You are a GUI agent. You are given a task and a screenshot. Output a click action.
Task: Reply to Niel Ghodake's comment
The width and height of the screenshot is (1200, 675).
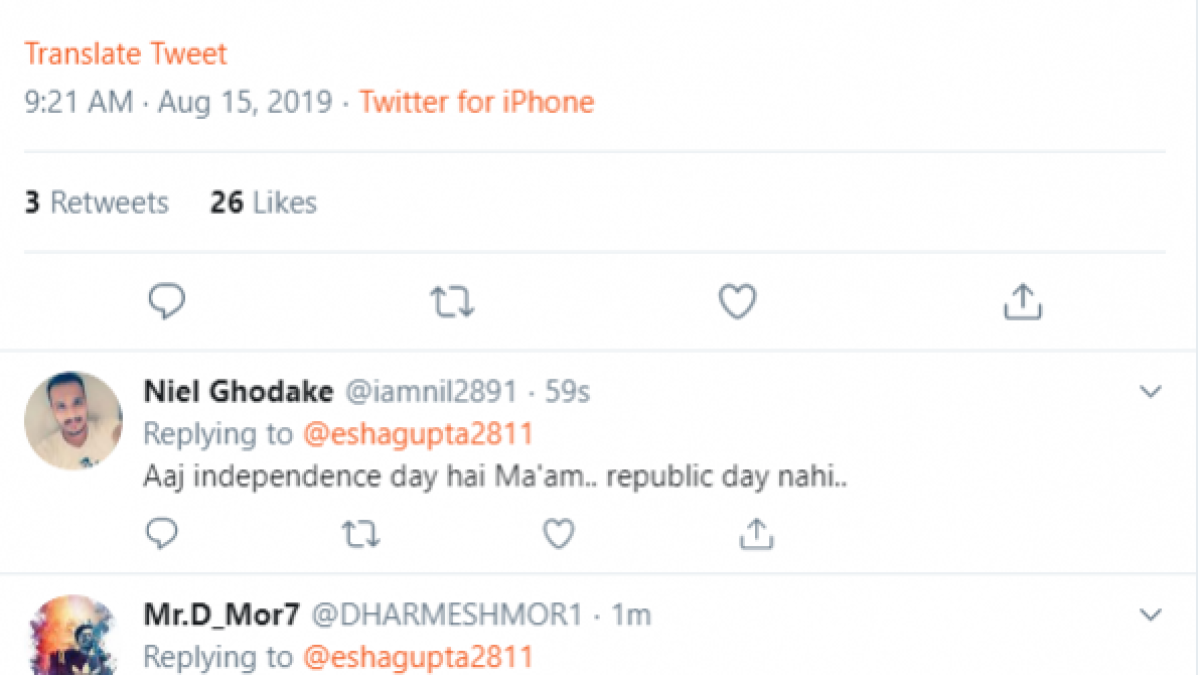pyautogui.click(x=162, y=535)
